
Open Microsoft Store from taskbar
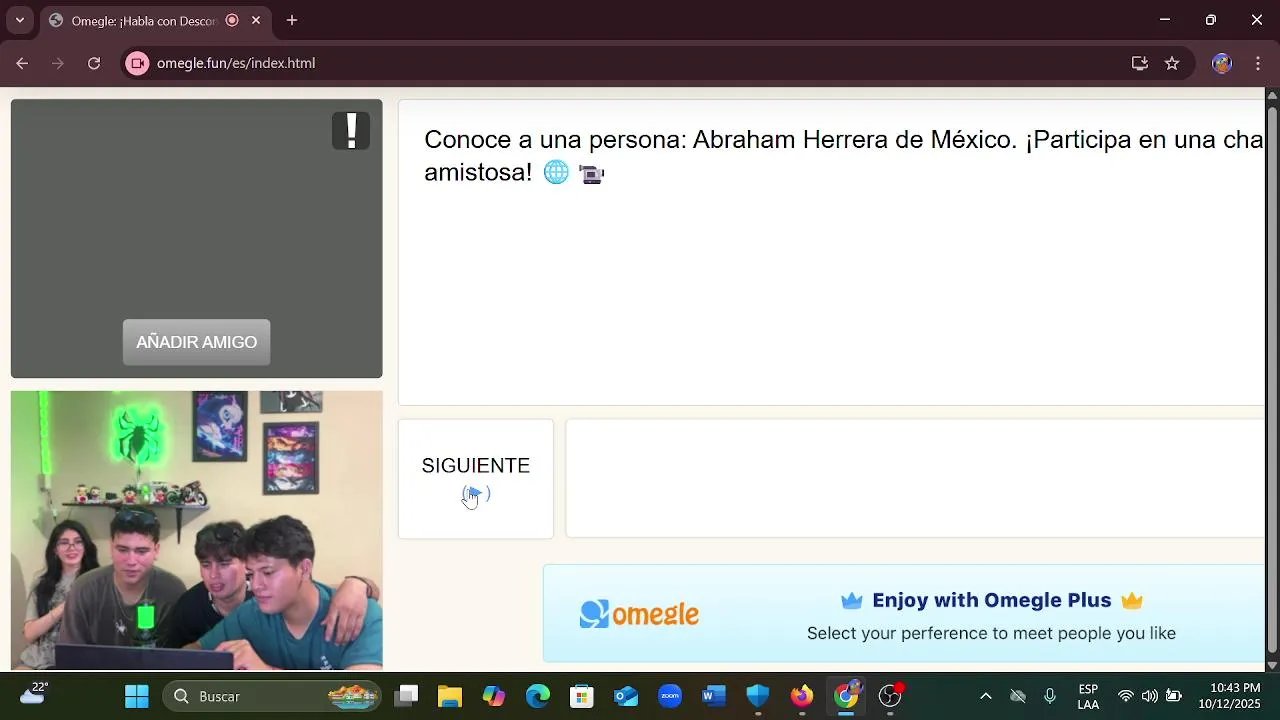[x=582, y=696]
